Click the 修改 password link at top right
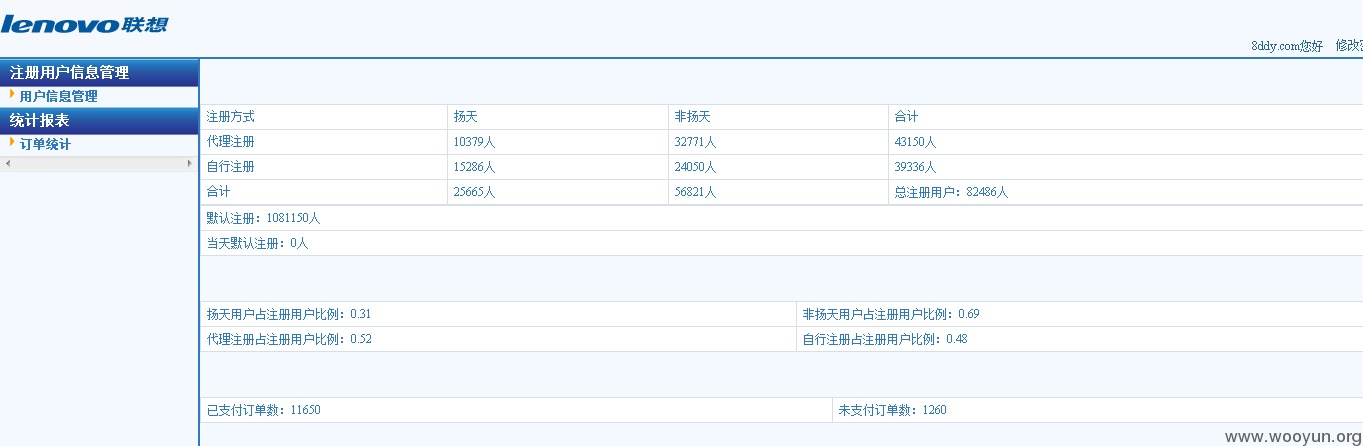This screenshot has height=446, width=1363. pyautogui.click(x=1349, y=46)
